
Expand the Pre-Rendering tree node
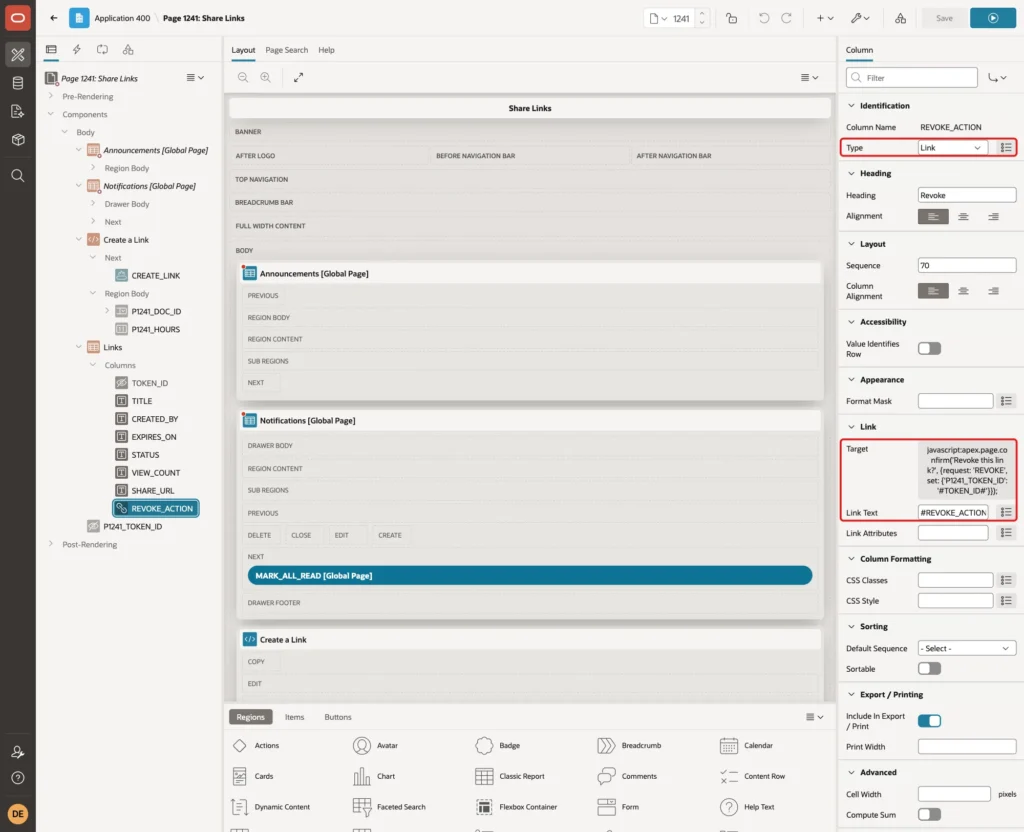click(x=51, y=96)
